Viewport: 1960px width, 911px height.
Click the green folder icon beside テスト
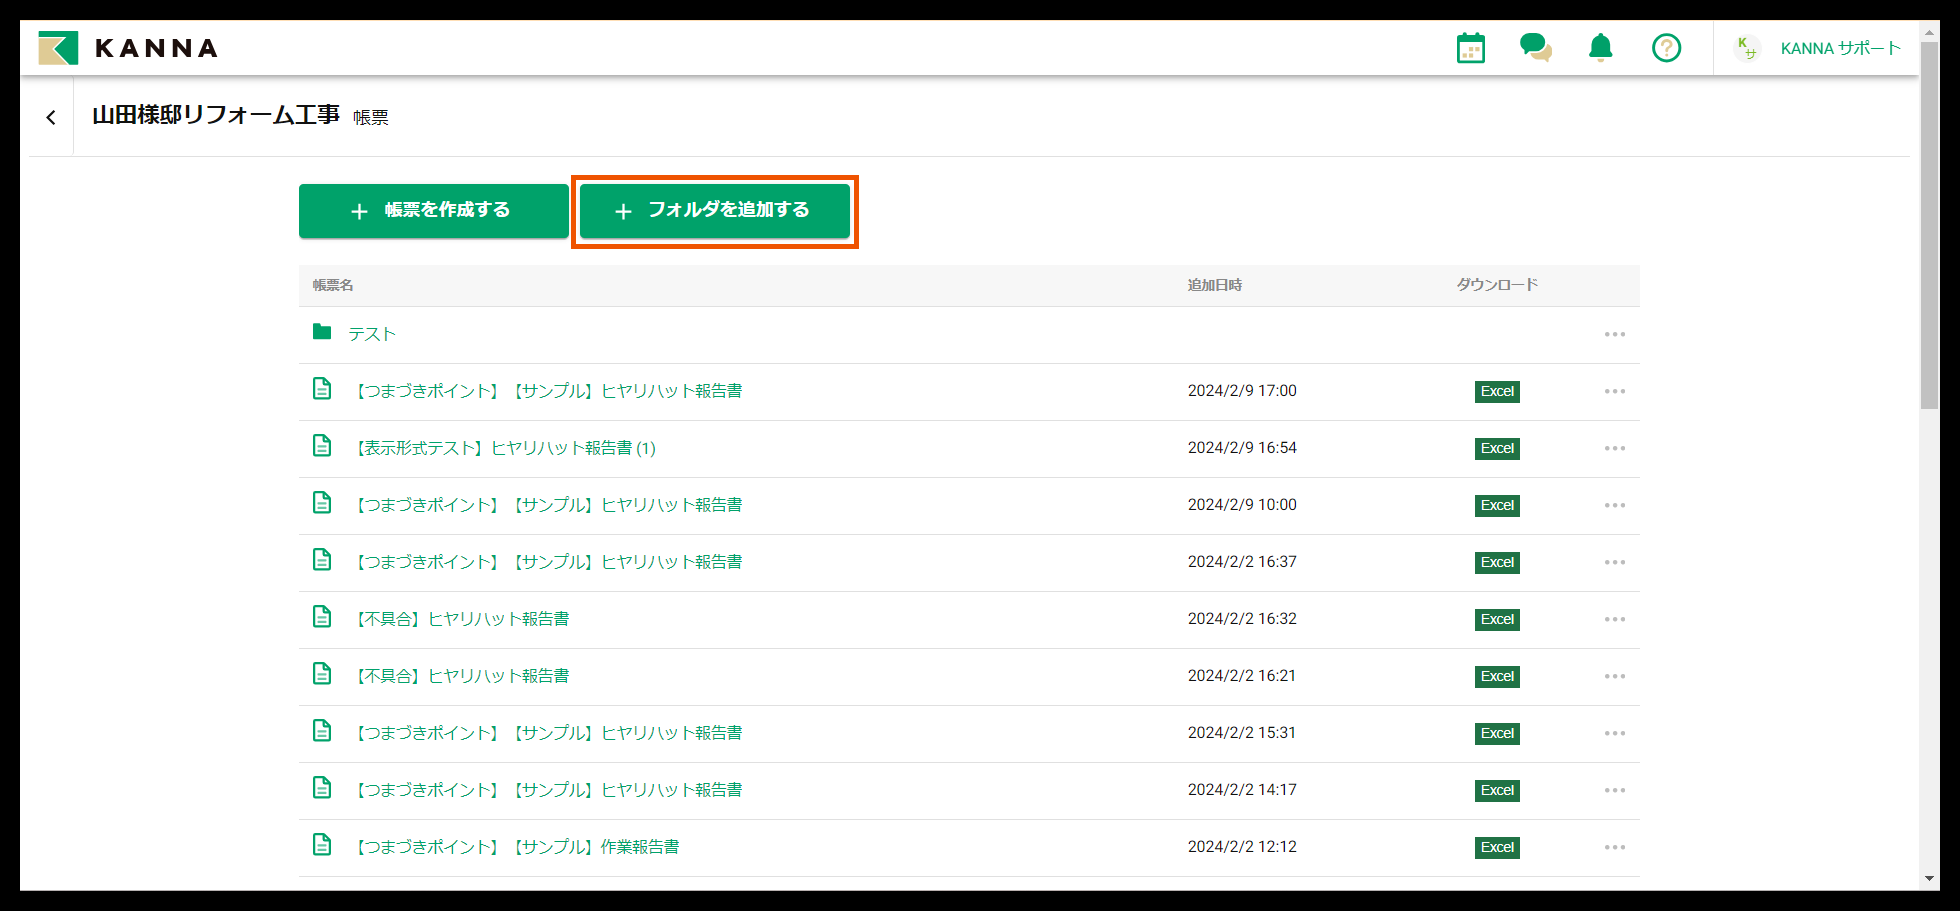[322, 332]
